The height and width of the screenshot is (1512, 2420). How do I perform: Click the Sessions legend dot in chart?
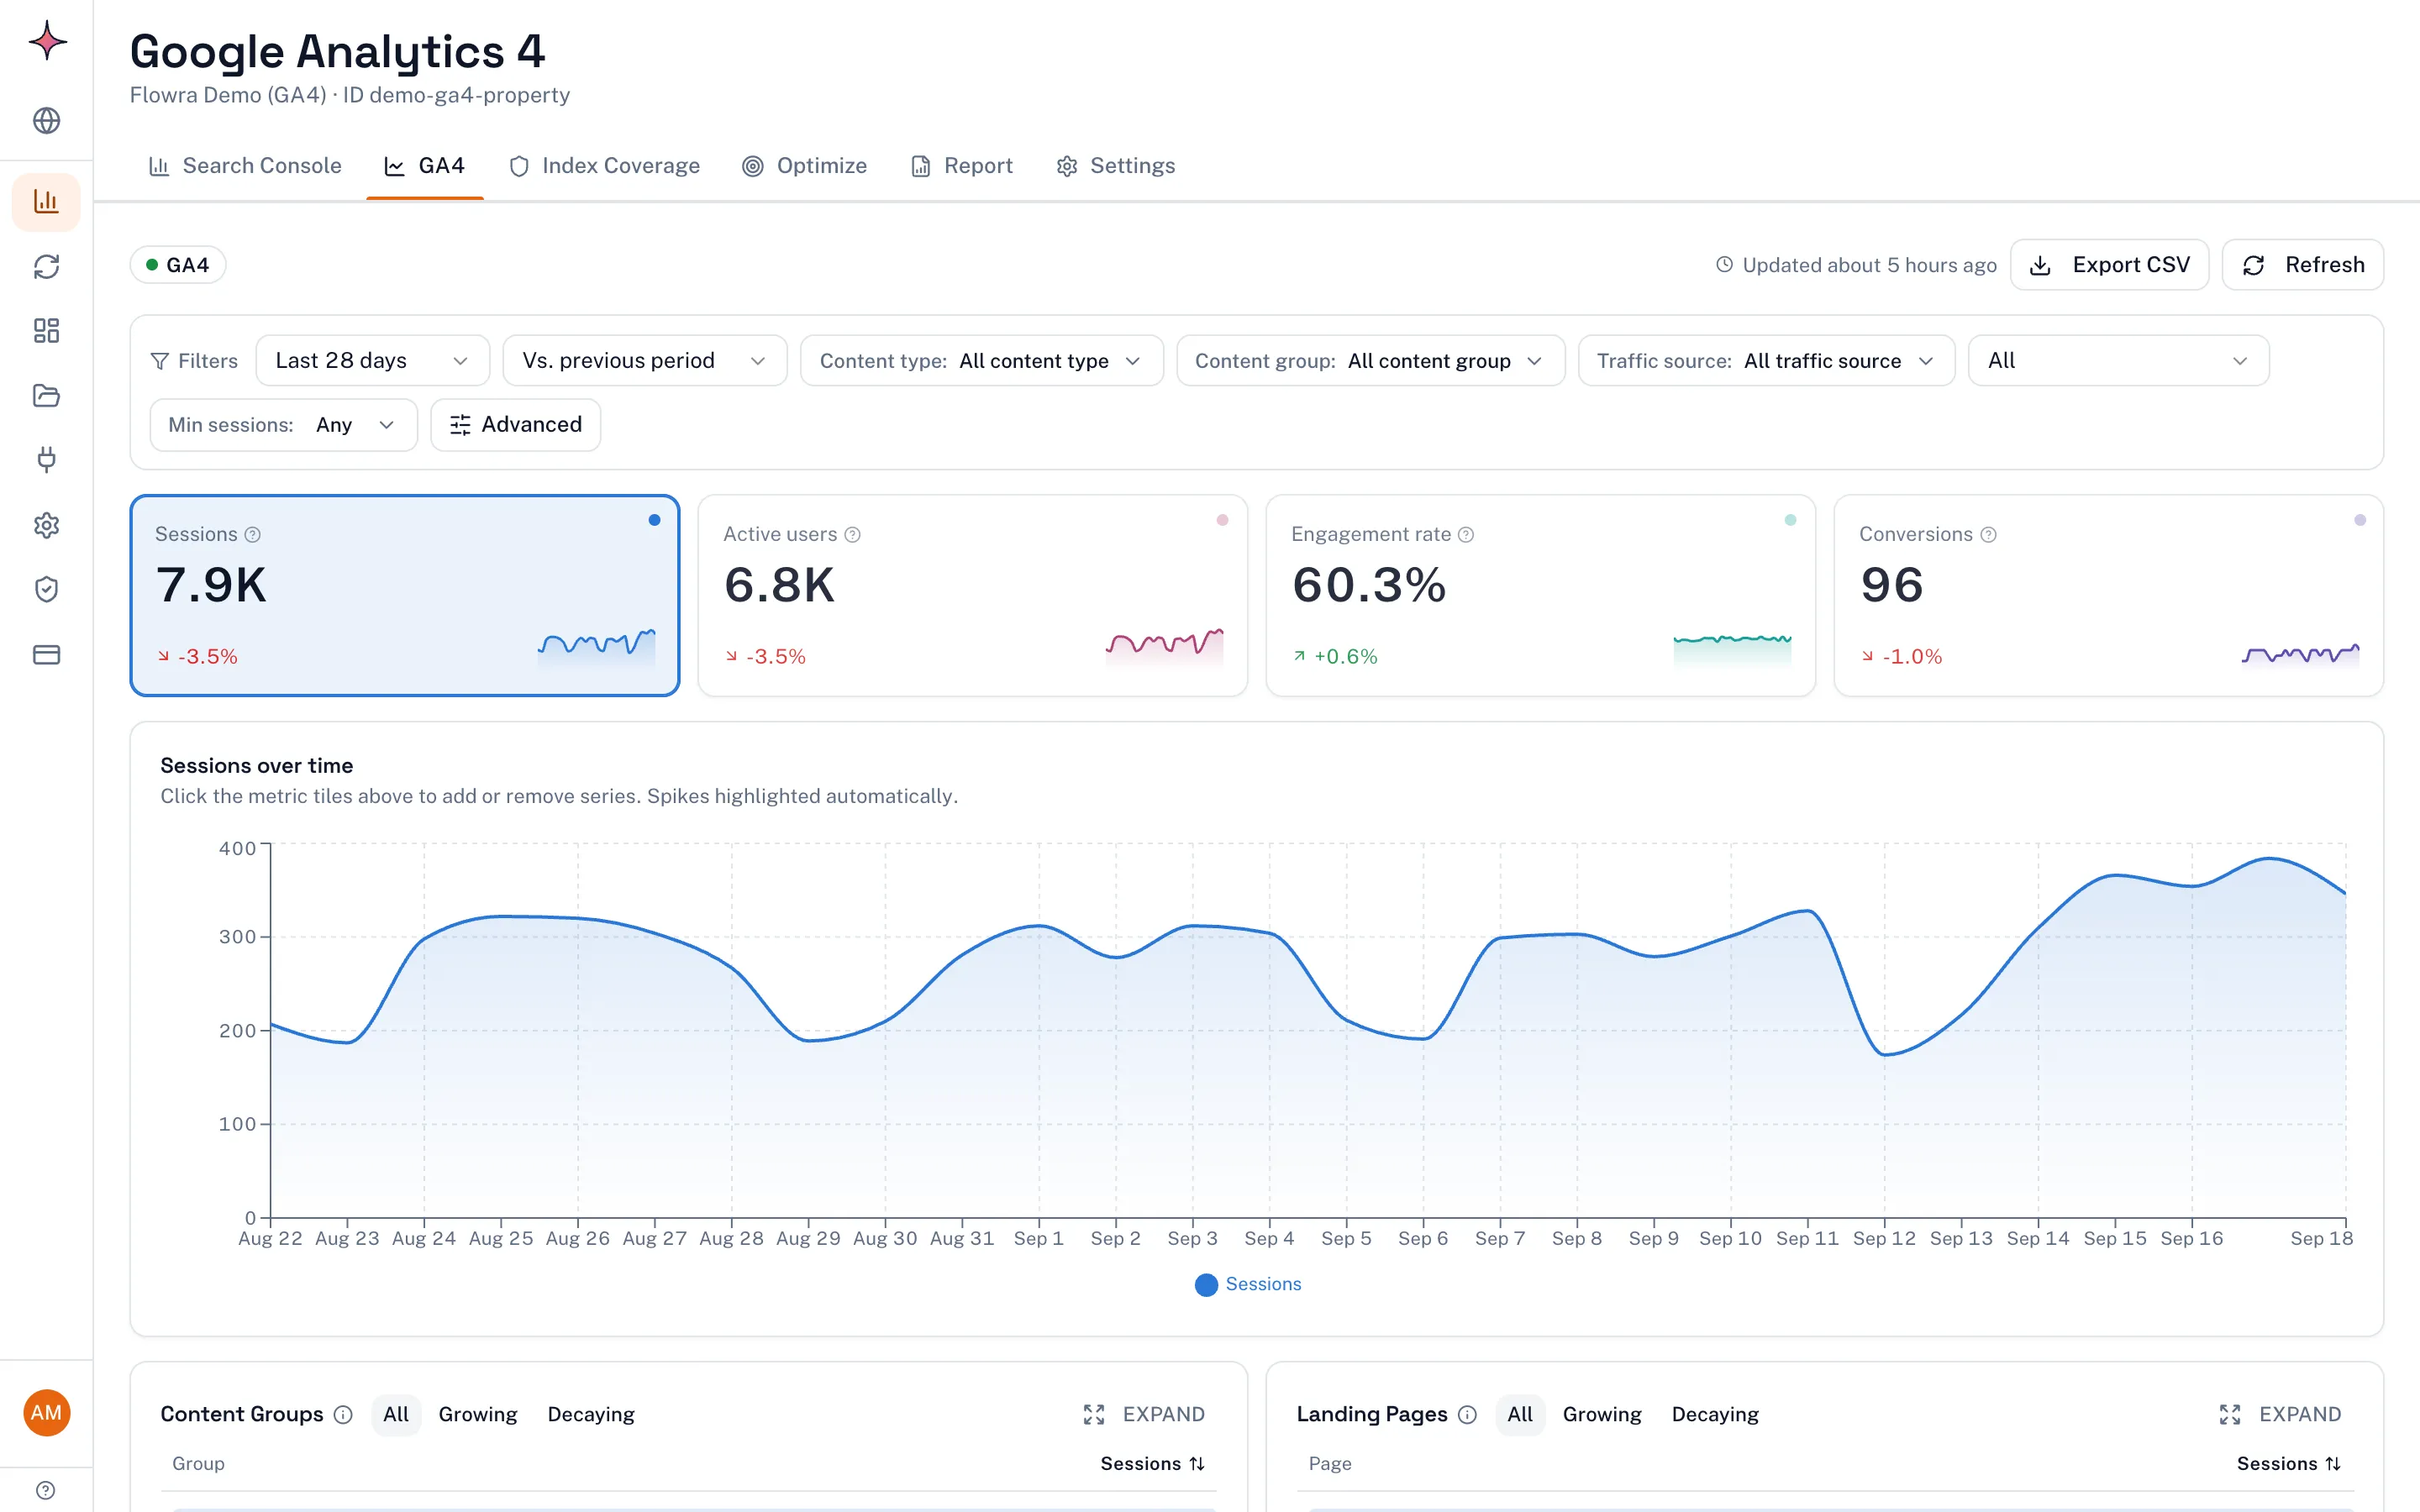tap(1206, 1285)
